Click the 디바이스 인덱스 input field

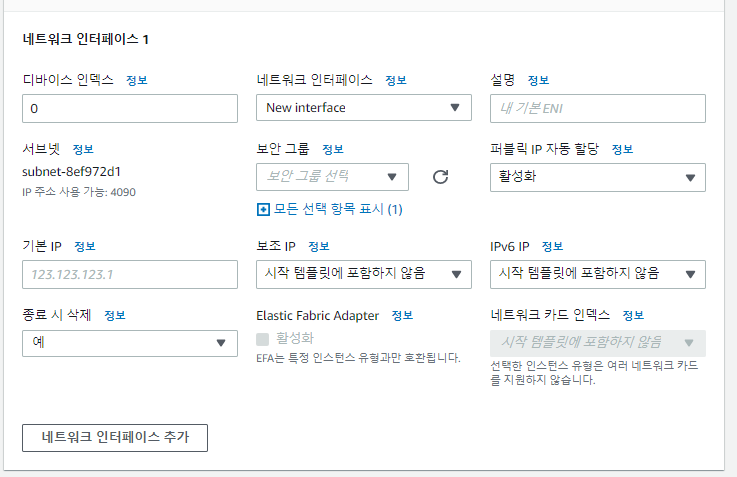[x=130, y=109]
